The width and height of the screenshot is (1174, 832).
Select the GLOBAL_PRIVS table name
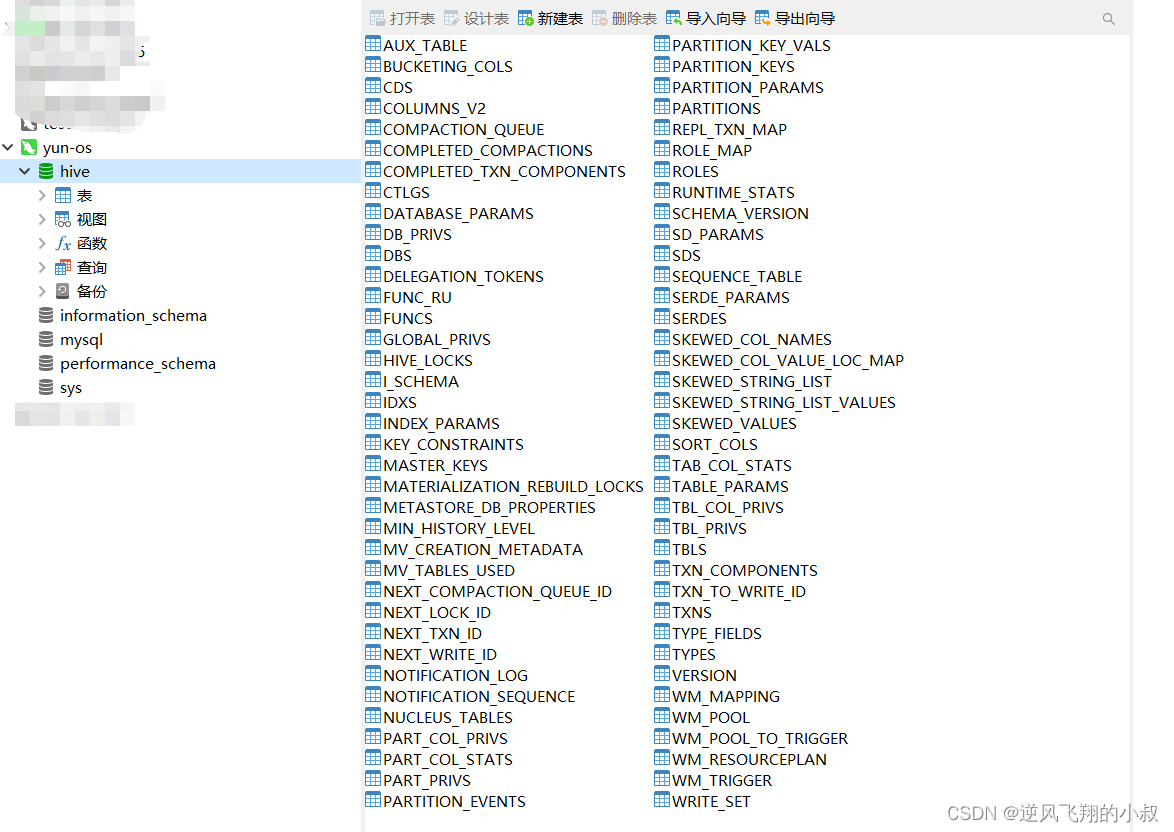437,339
